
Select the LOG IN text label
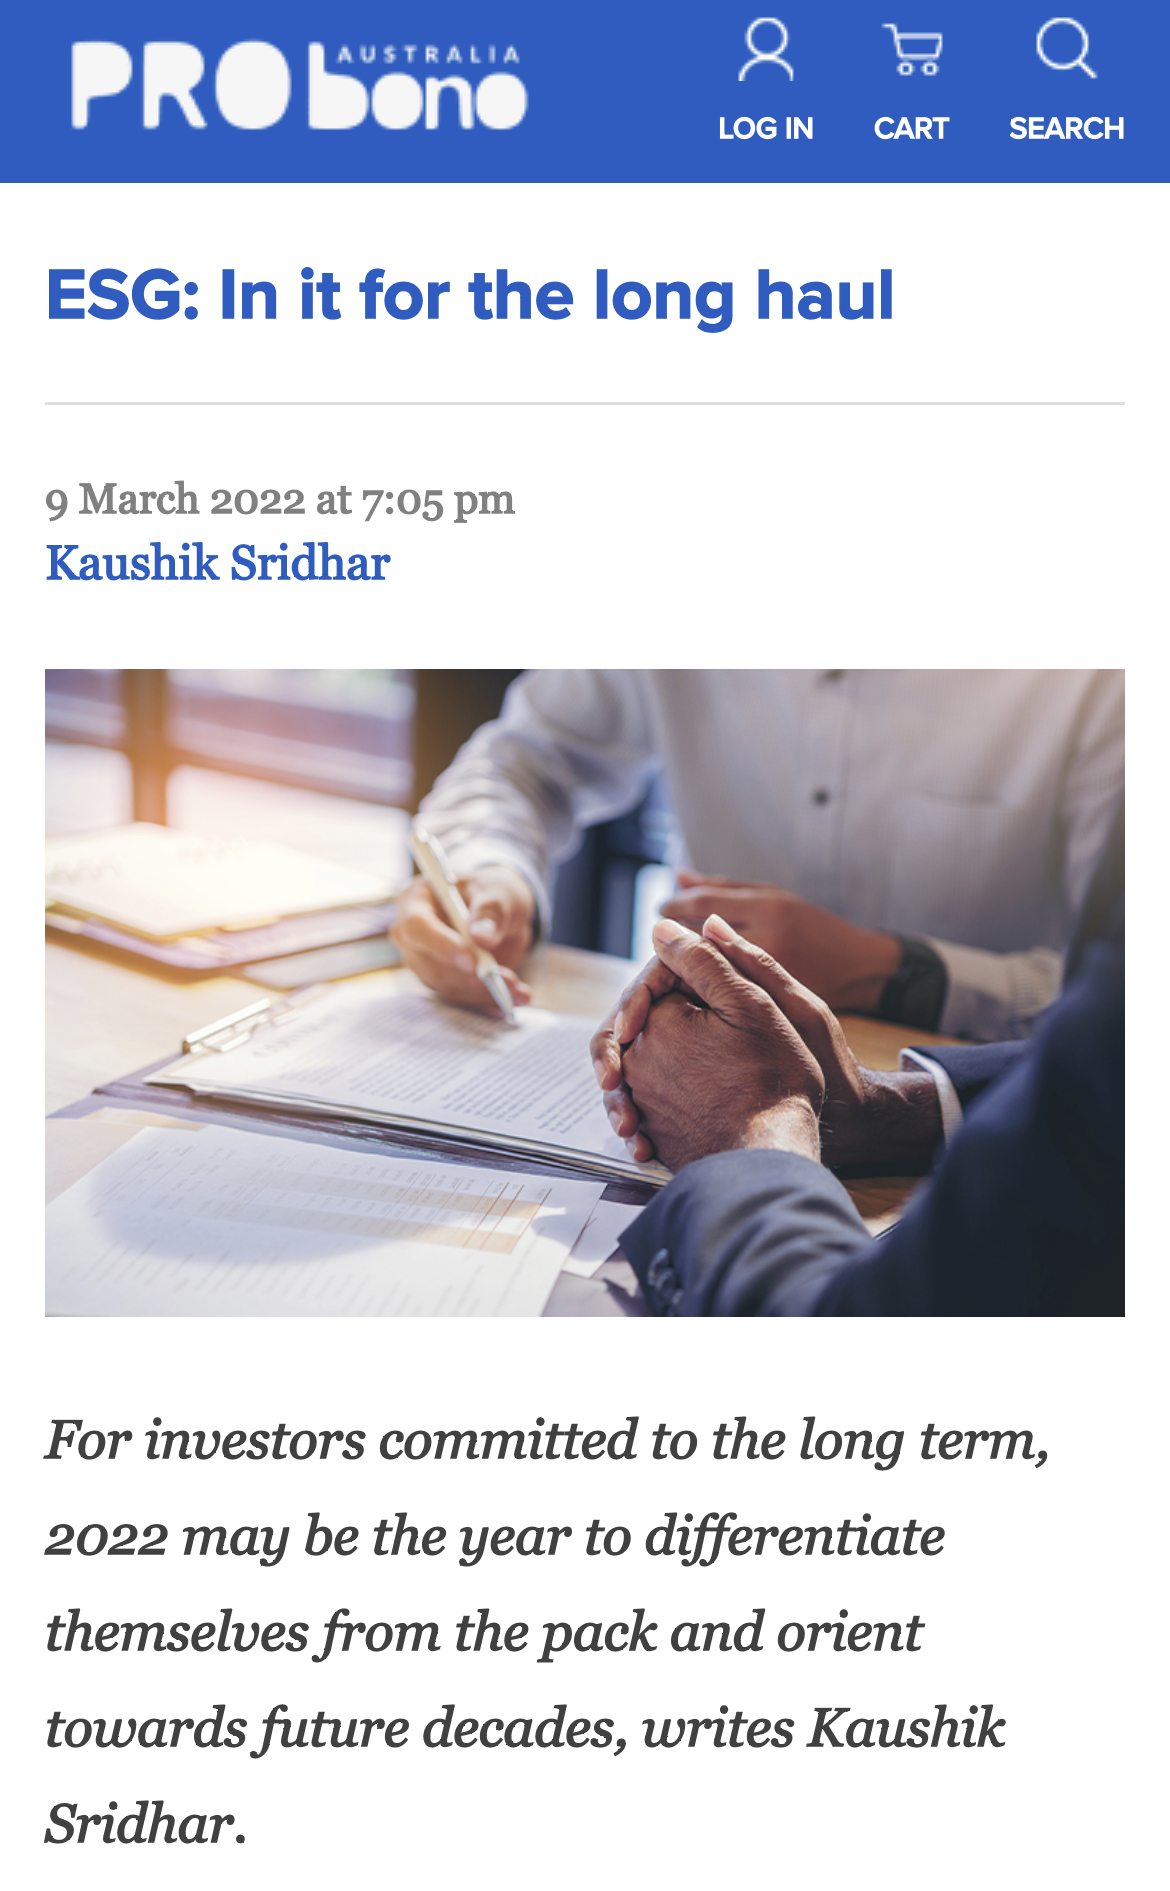(x=766, y=129)
